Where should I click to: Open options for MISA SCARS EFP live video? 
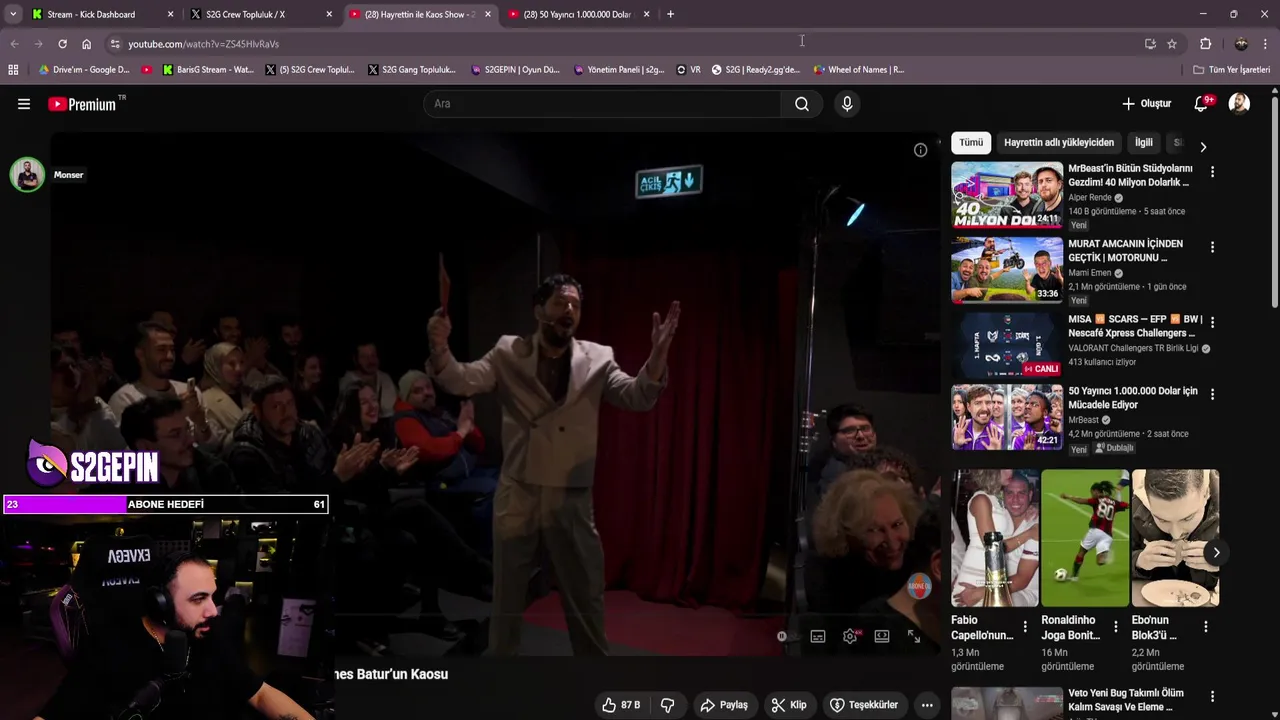coord(1212,322)
